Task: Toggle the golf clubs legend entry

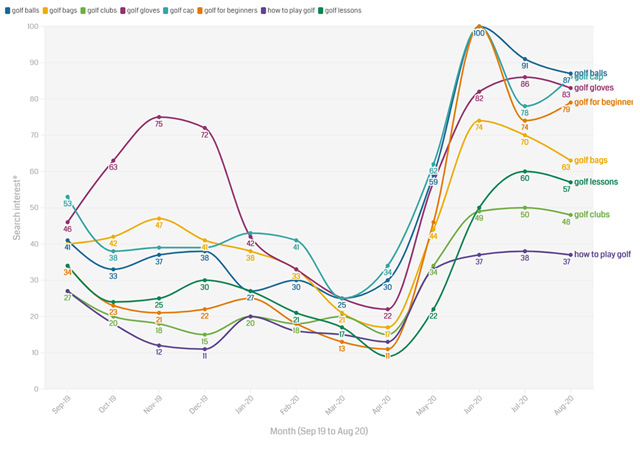Action: pos(98,11)
